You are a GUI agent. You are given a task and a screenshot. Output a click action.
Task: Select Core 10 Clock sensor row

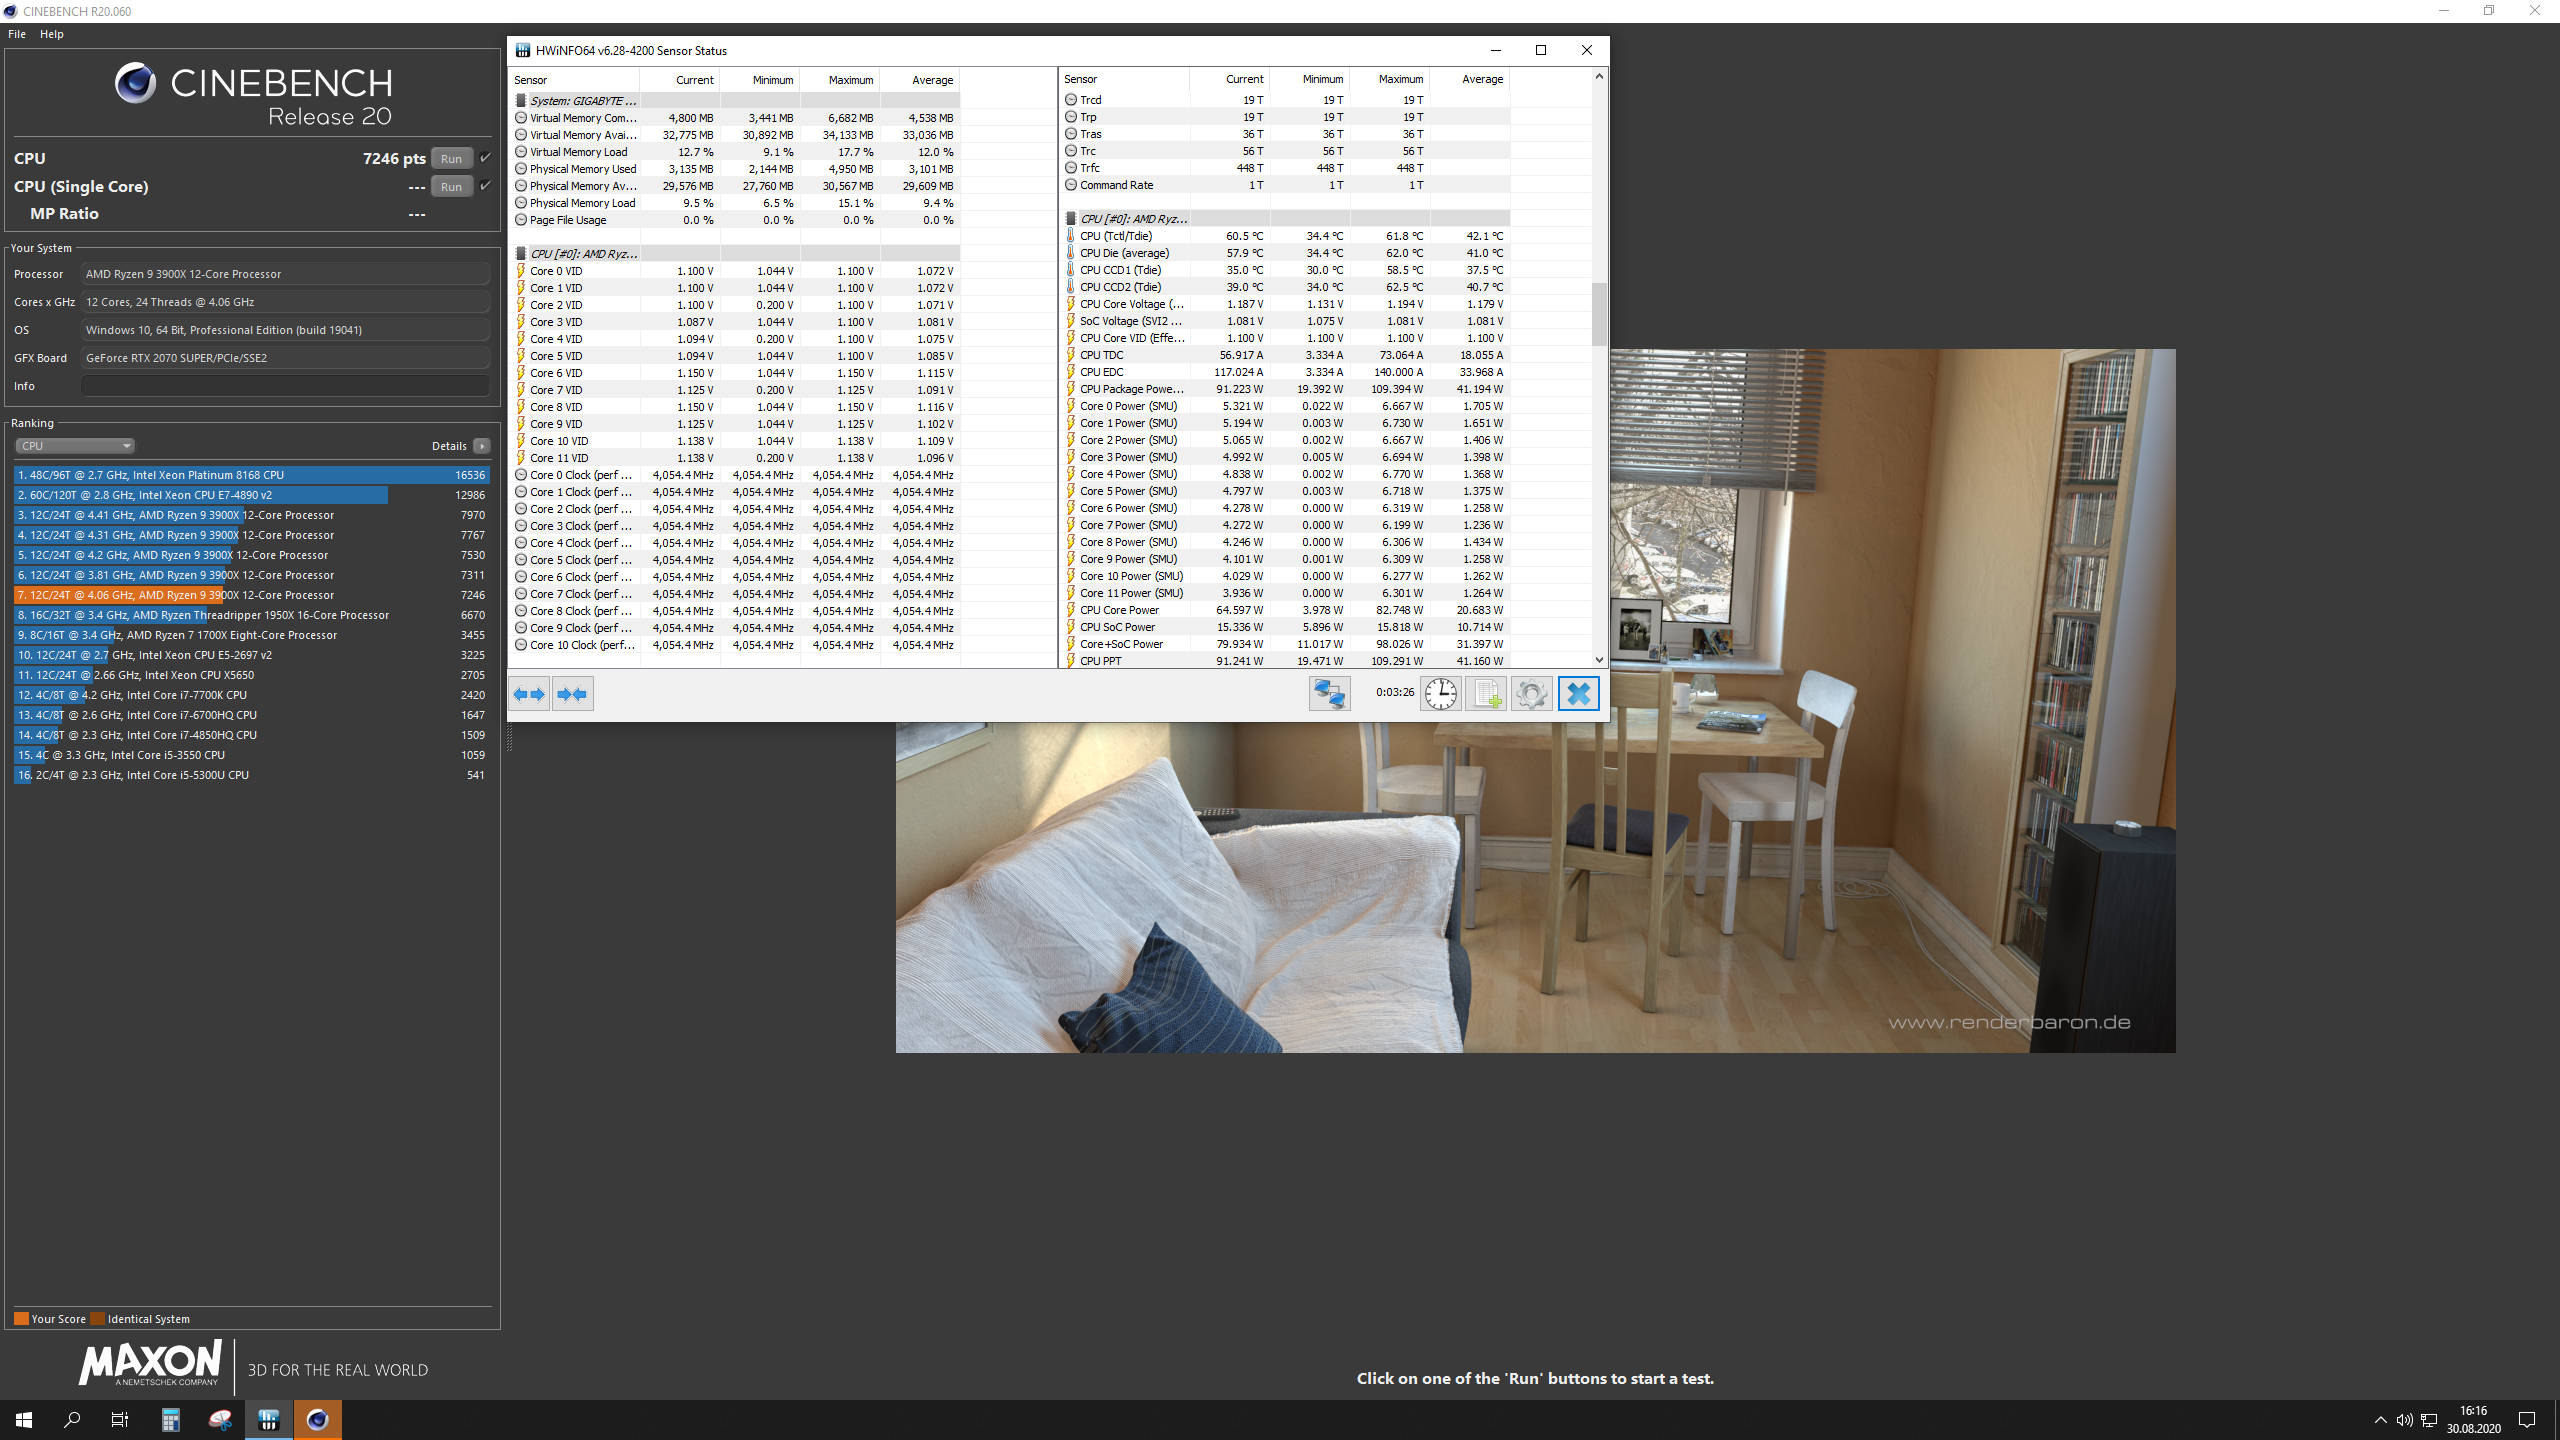(x=735, y=645)
